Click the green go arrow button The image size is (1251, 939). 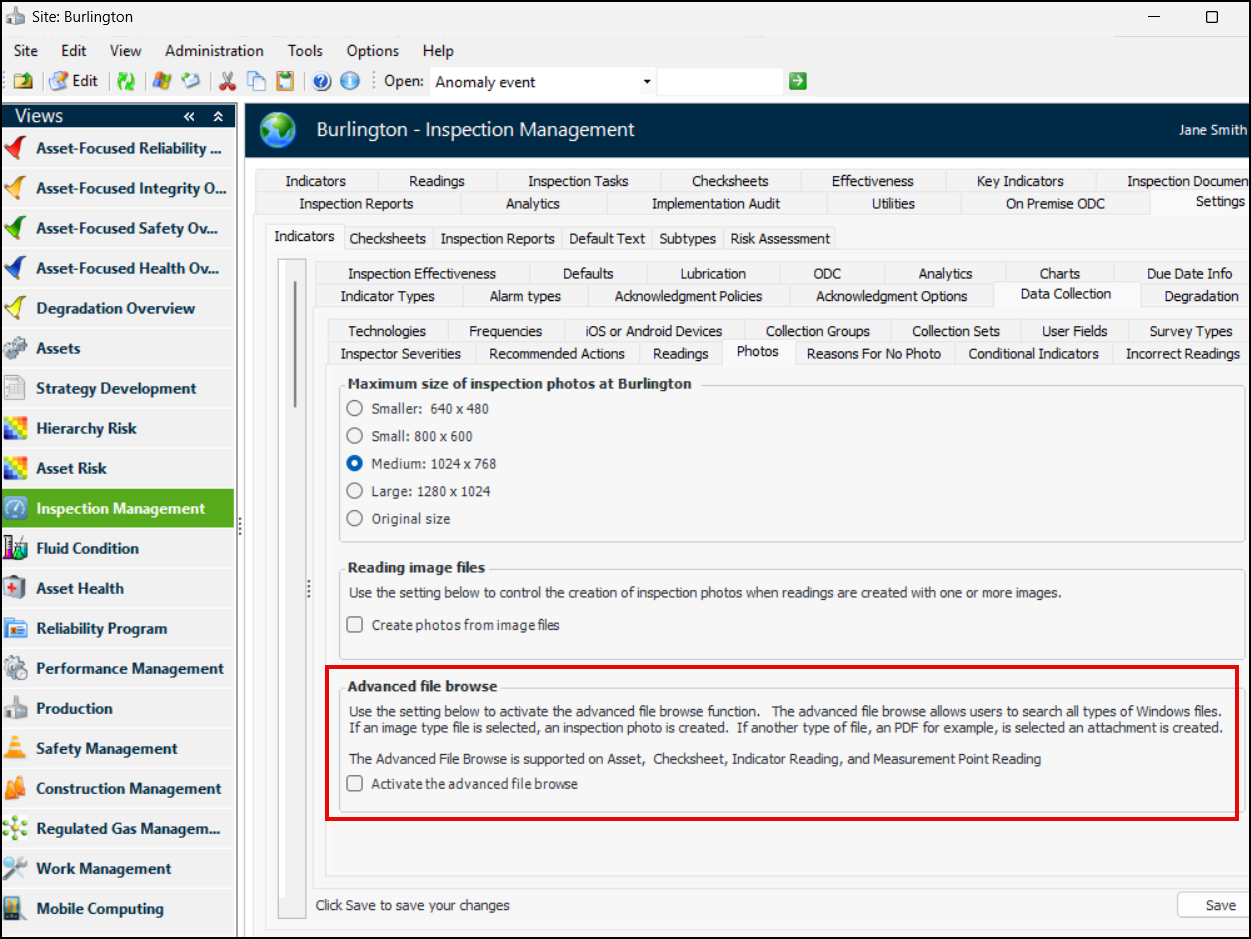pyautogui.click(x=797, y=81)
